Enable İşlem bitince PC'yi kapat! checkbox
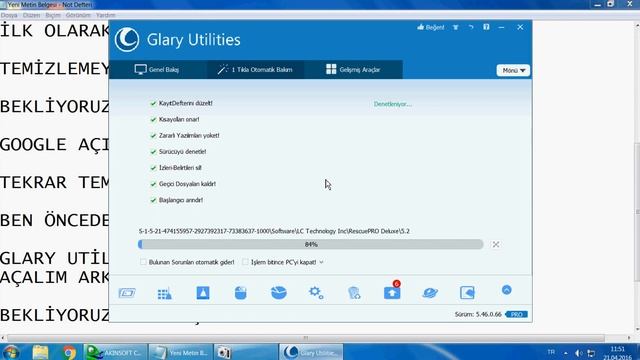 245,262
